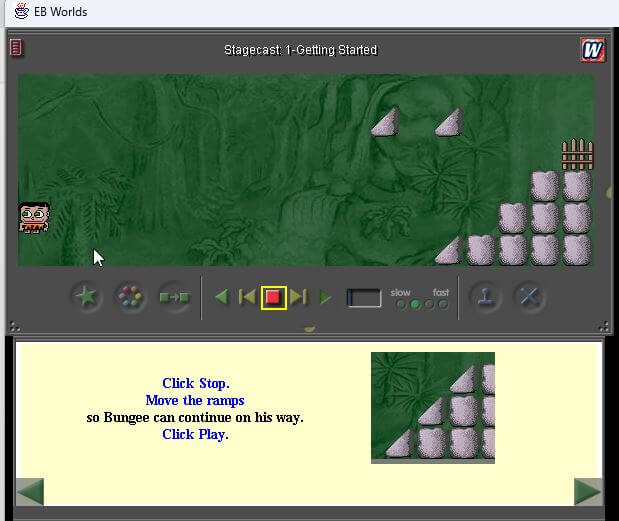619x521 pixels.
Task: Click the "EB Worlds" window title text
Action: 60,12
